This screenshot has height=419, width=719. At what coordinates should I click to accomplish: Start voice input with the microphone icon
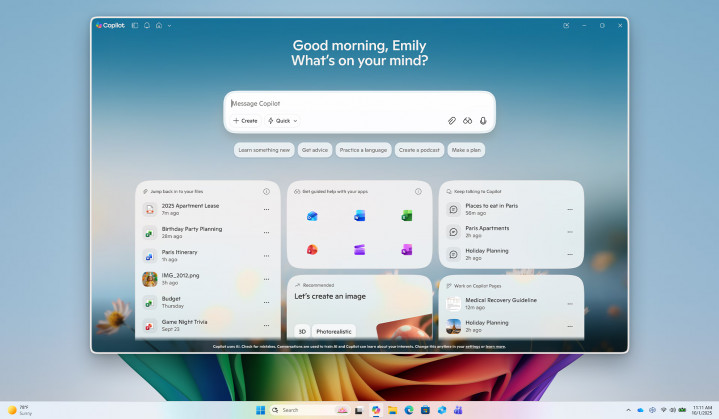[483, 120]
